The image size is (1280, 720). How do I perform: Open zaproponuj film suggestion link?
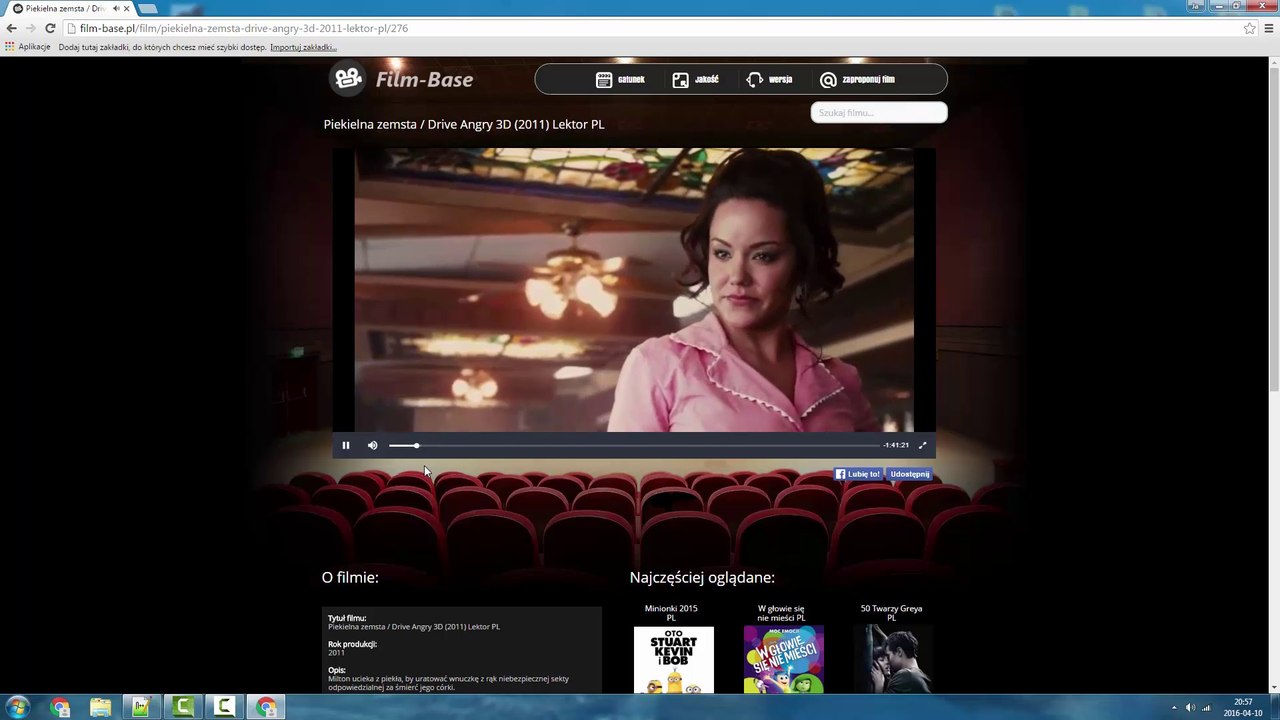857,79
